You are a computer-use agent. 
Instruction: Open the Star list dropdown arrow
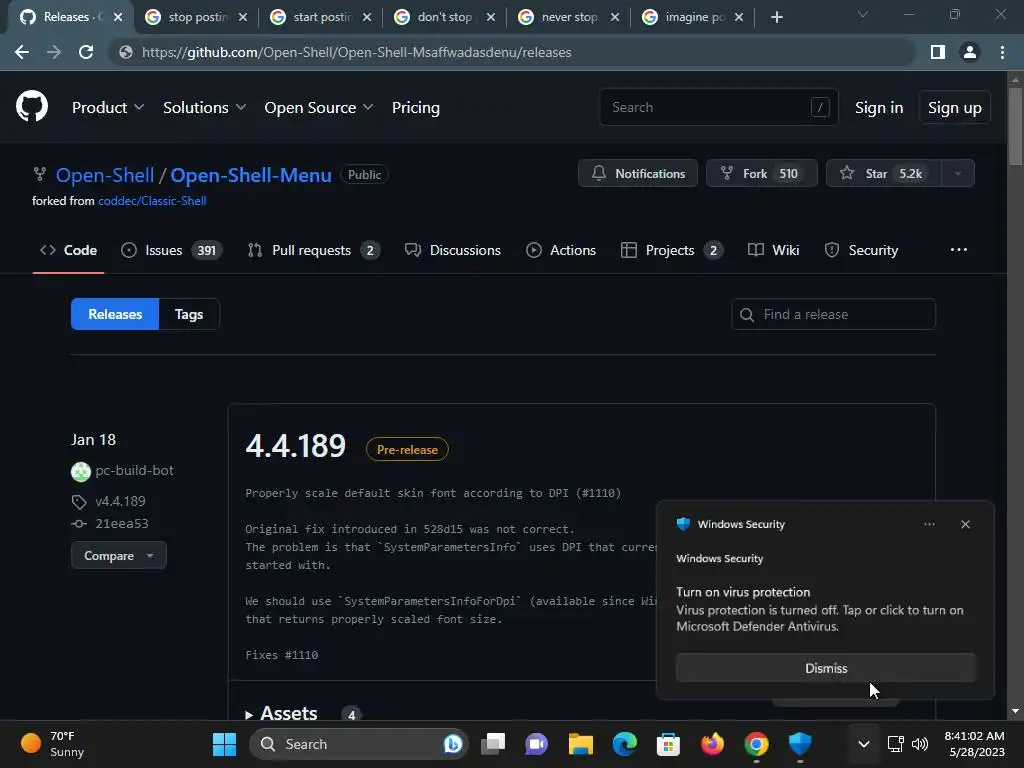(958, 174)
